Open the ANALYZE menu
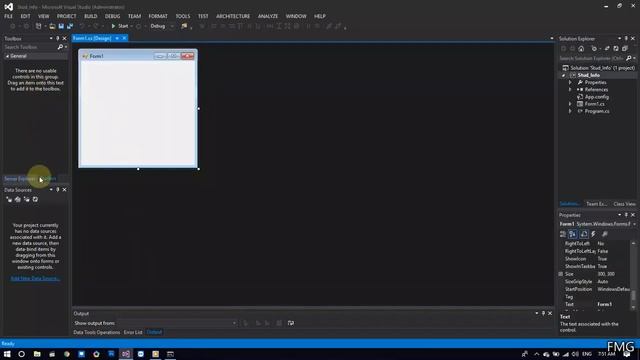This screenshot has height=360, width=640. pyautogui.click(x=268, y=16)
